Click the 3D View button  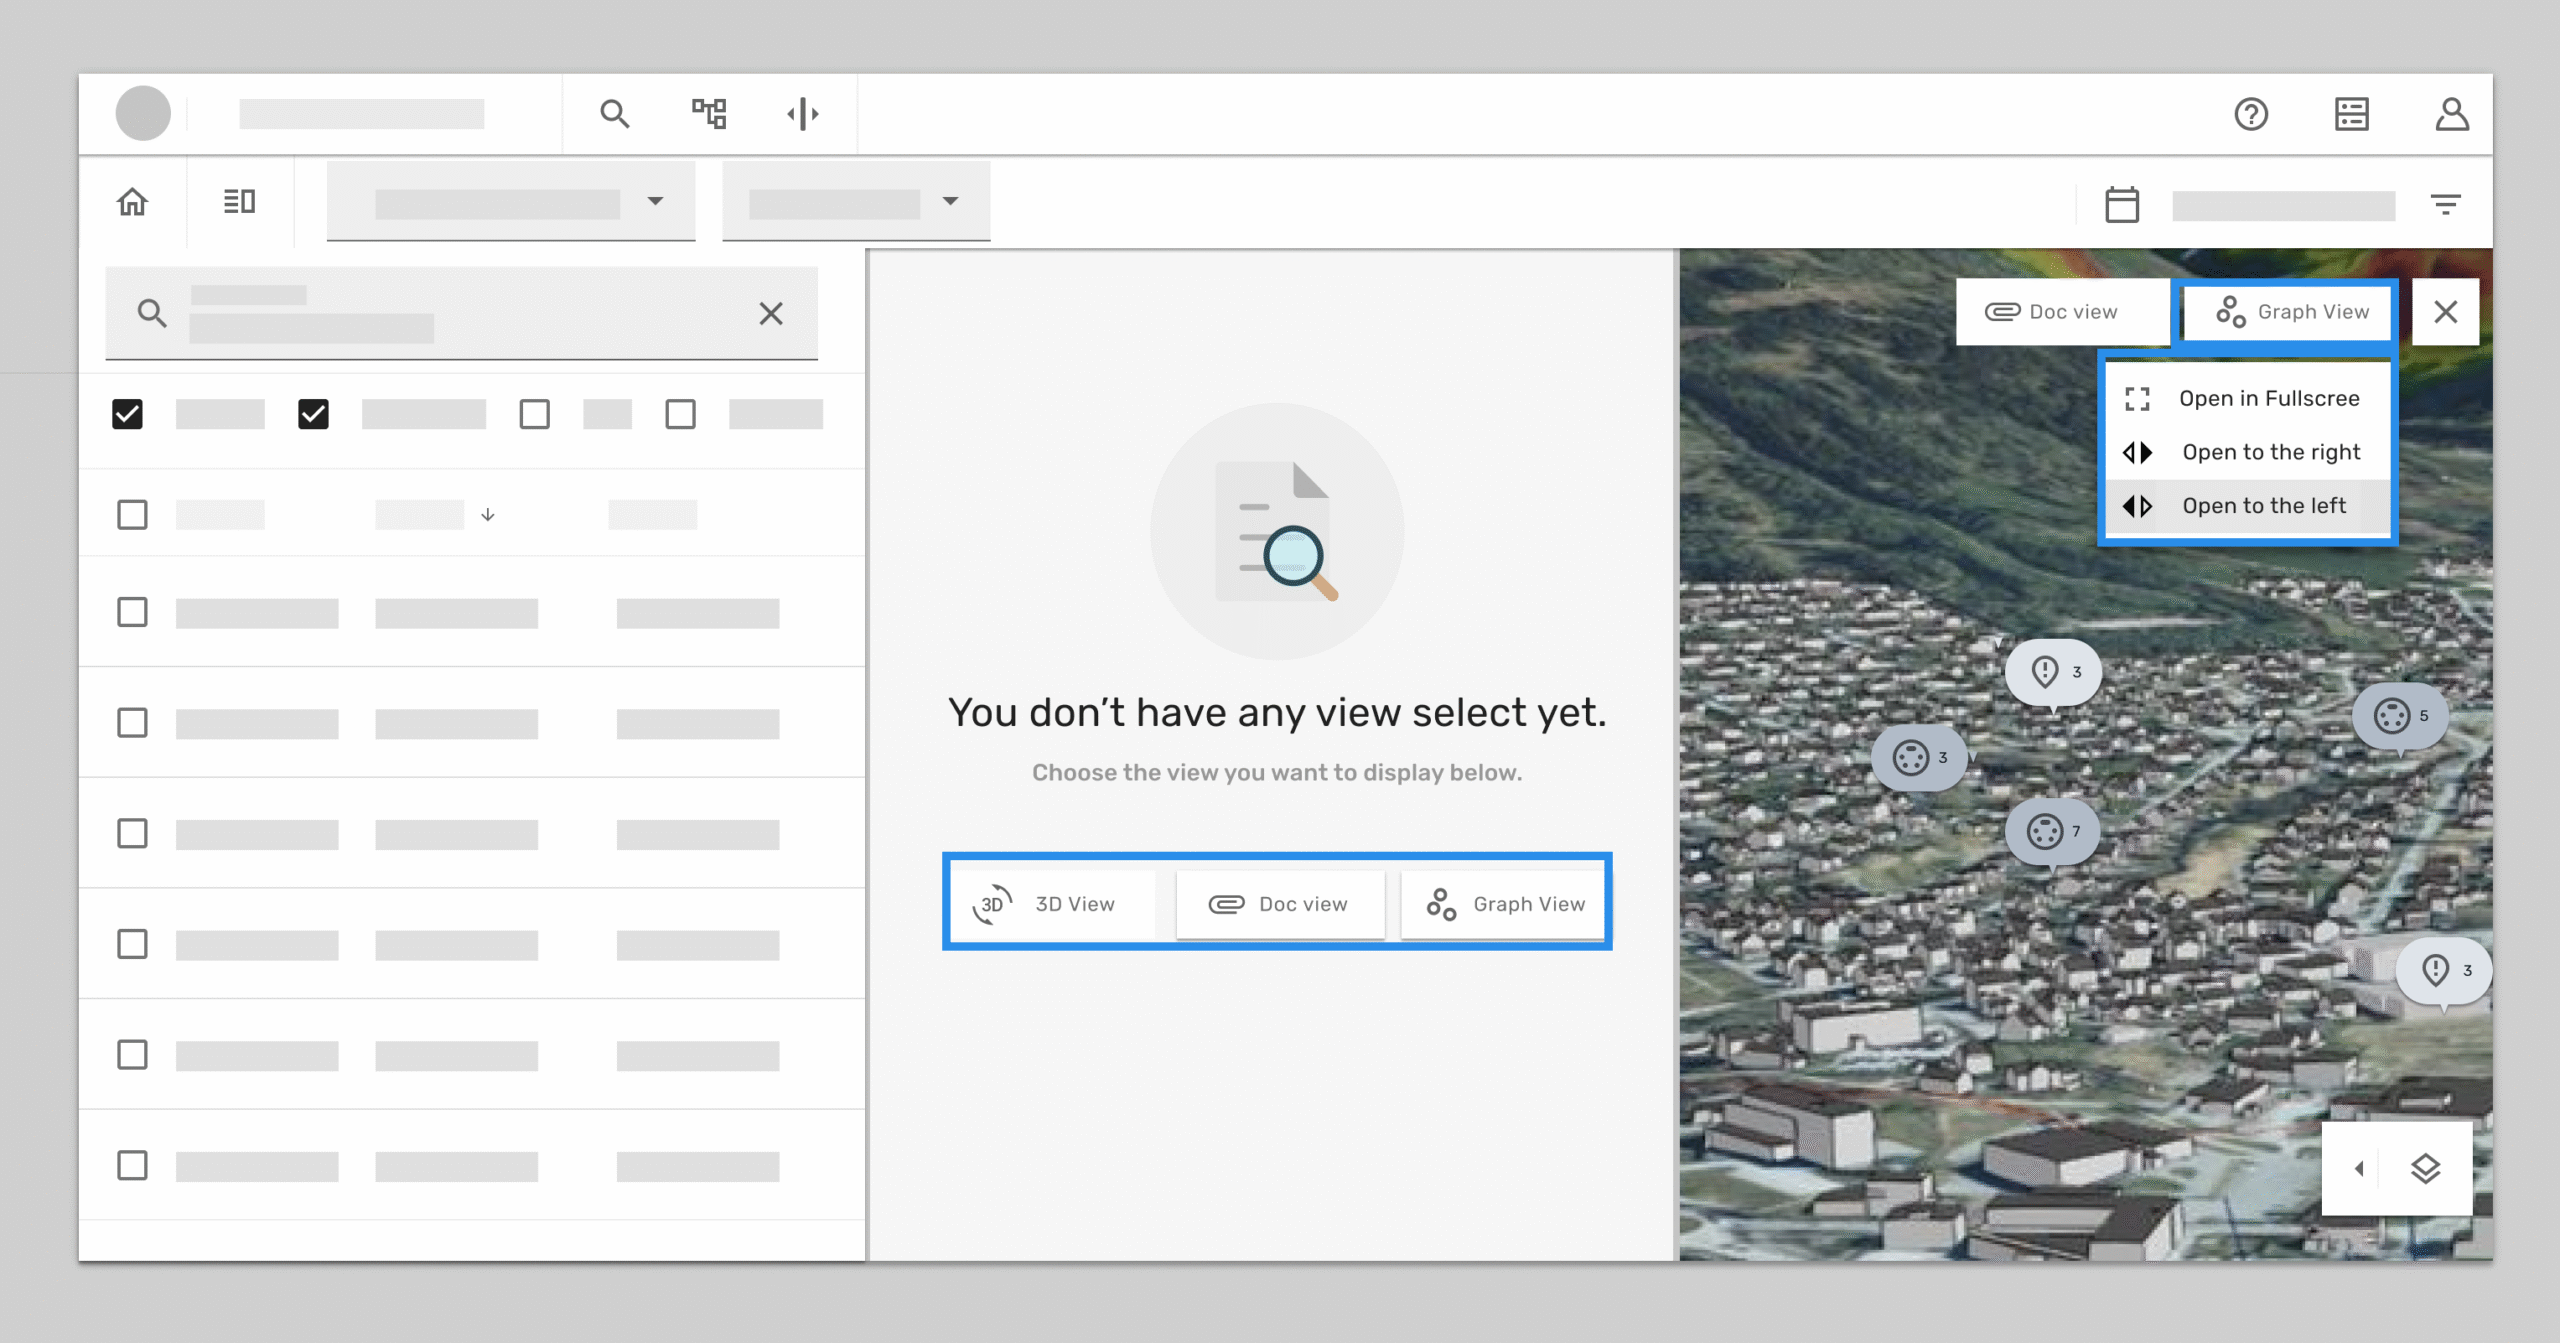1053,904
